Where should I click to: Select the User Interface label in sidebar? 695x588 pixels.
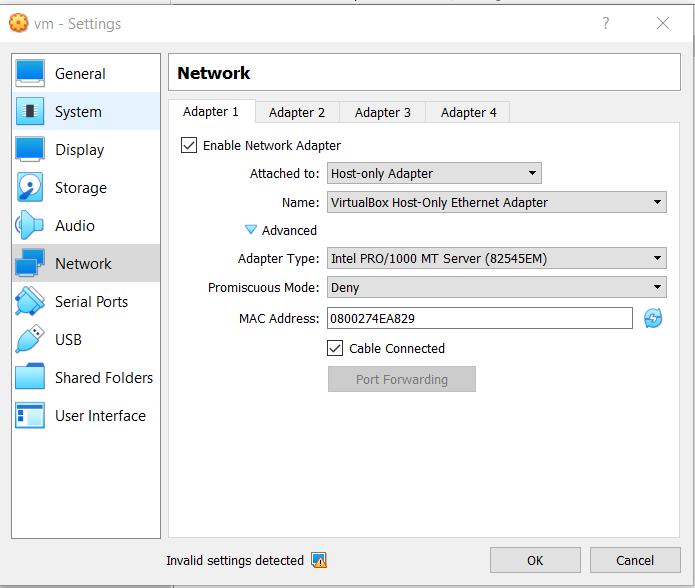(x=100, y=416)
